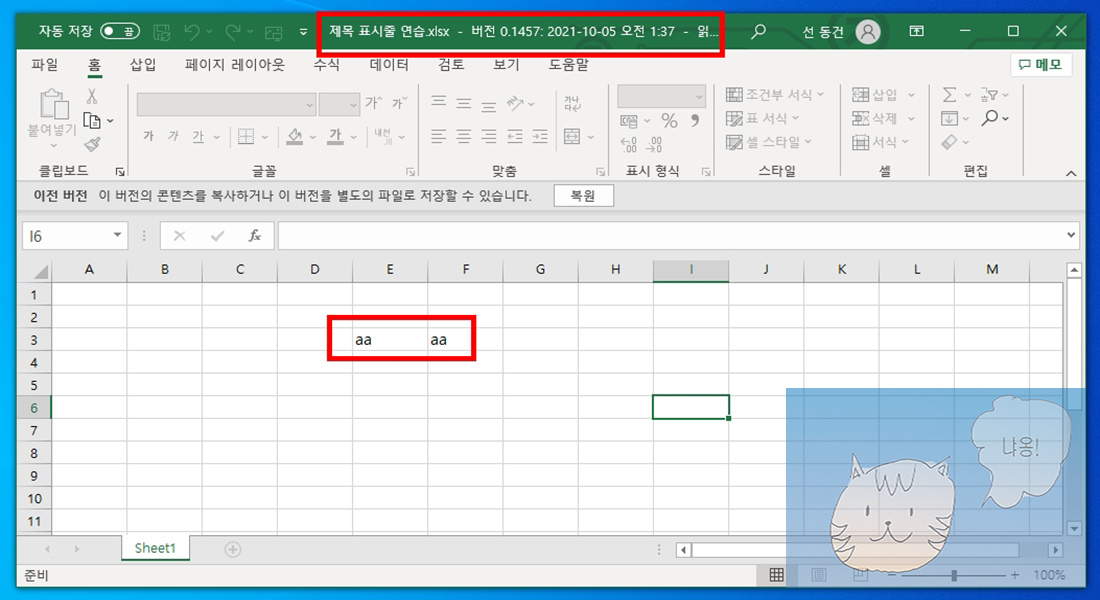
Task: Switch to the 삽입 (Insert) tab
Action: (143, 65)
